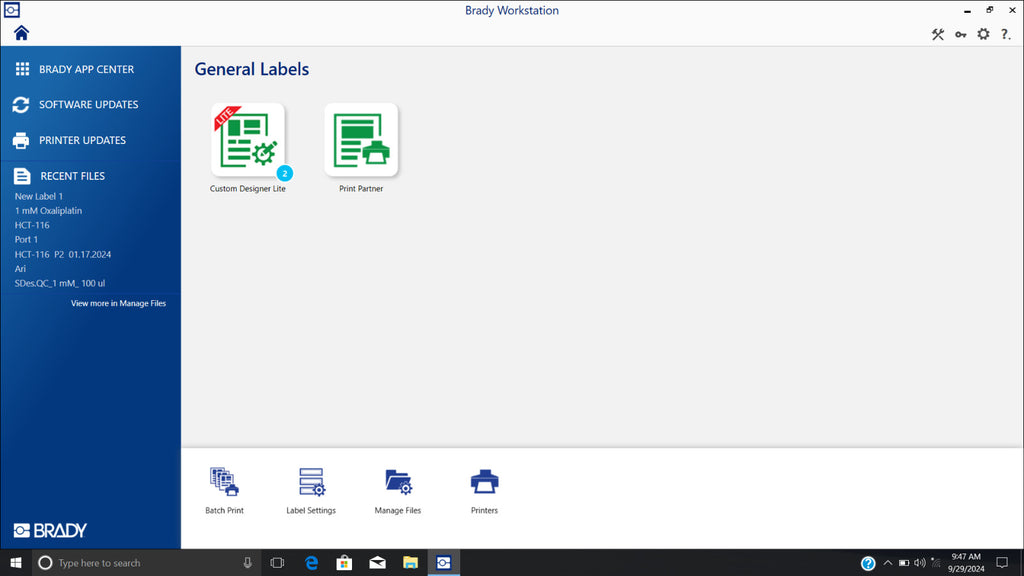
Task: Click the blue help icon in system tray
Action: pos(868,563)
